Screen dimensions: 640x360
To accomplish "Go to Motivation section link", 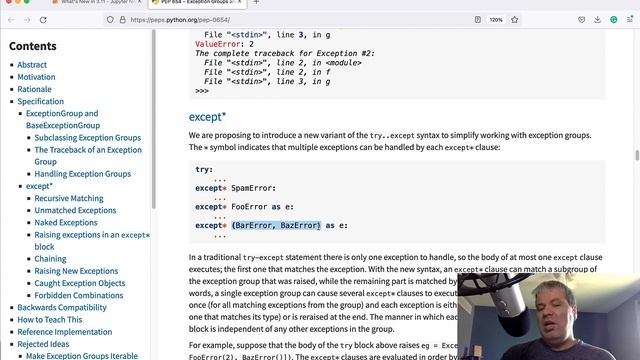I will [x=36, y=77].
